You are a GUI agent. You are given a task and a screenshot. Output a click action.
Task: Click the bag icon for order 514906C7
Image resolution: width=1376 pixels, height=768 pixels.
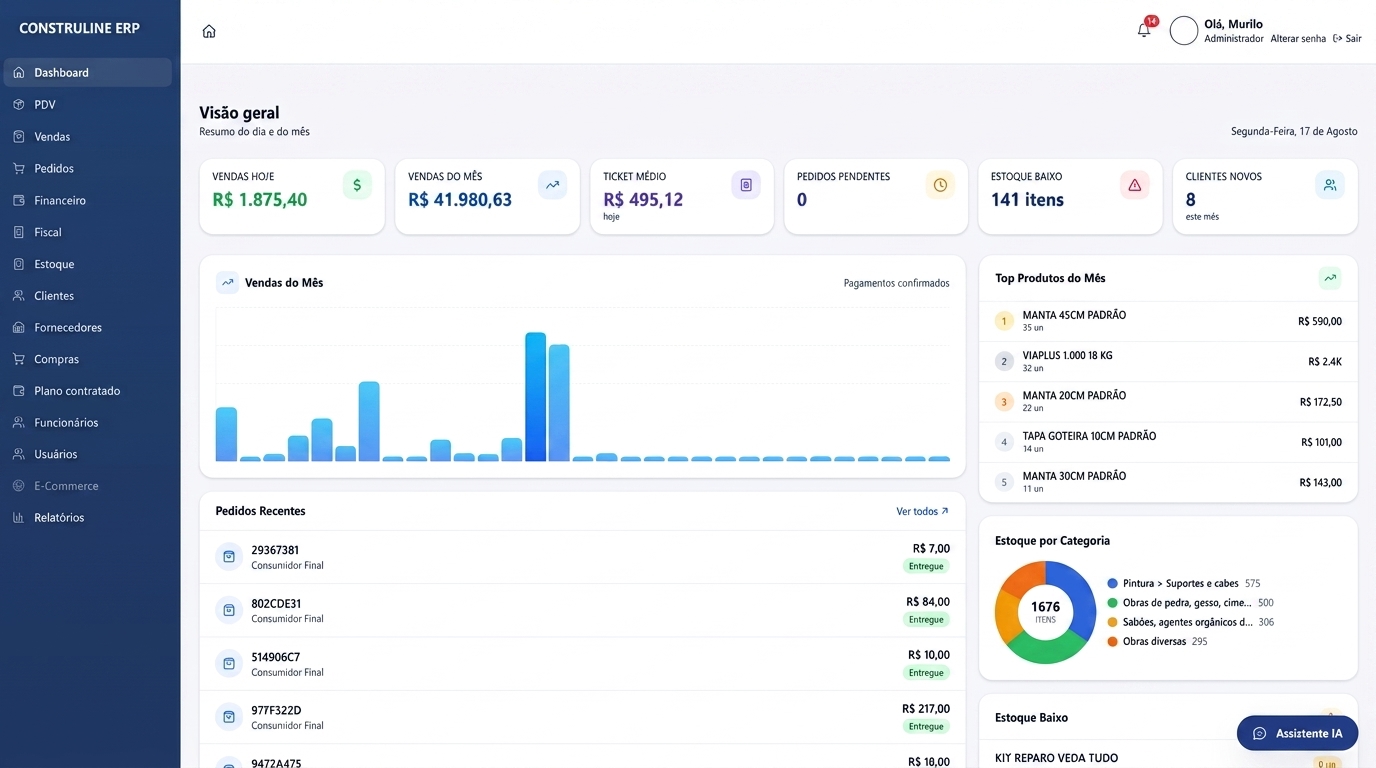(x=229, y=664)
